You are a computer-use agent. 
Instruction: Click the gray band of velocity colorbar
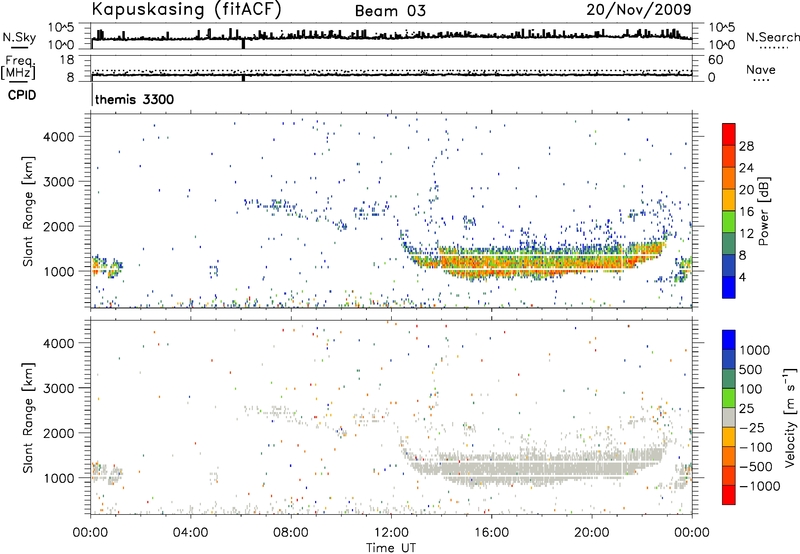pos(729,418)
